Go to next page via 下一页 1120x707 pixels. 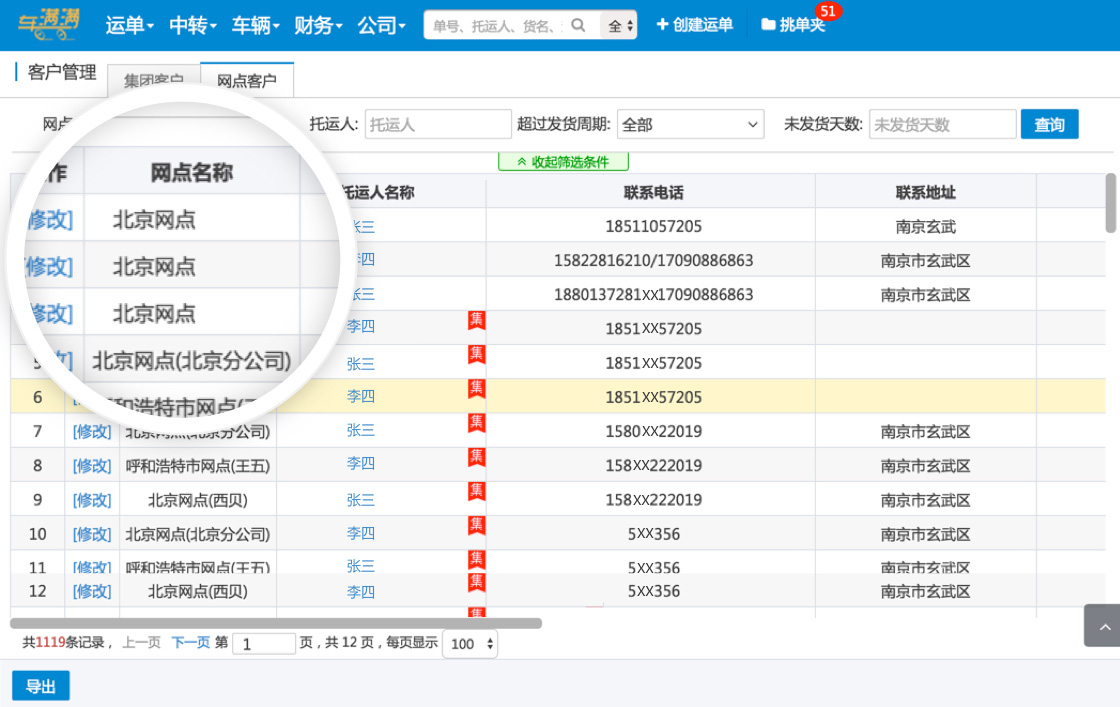(x=190, y=643)
